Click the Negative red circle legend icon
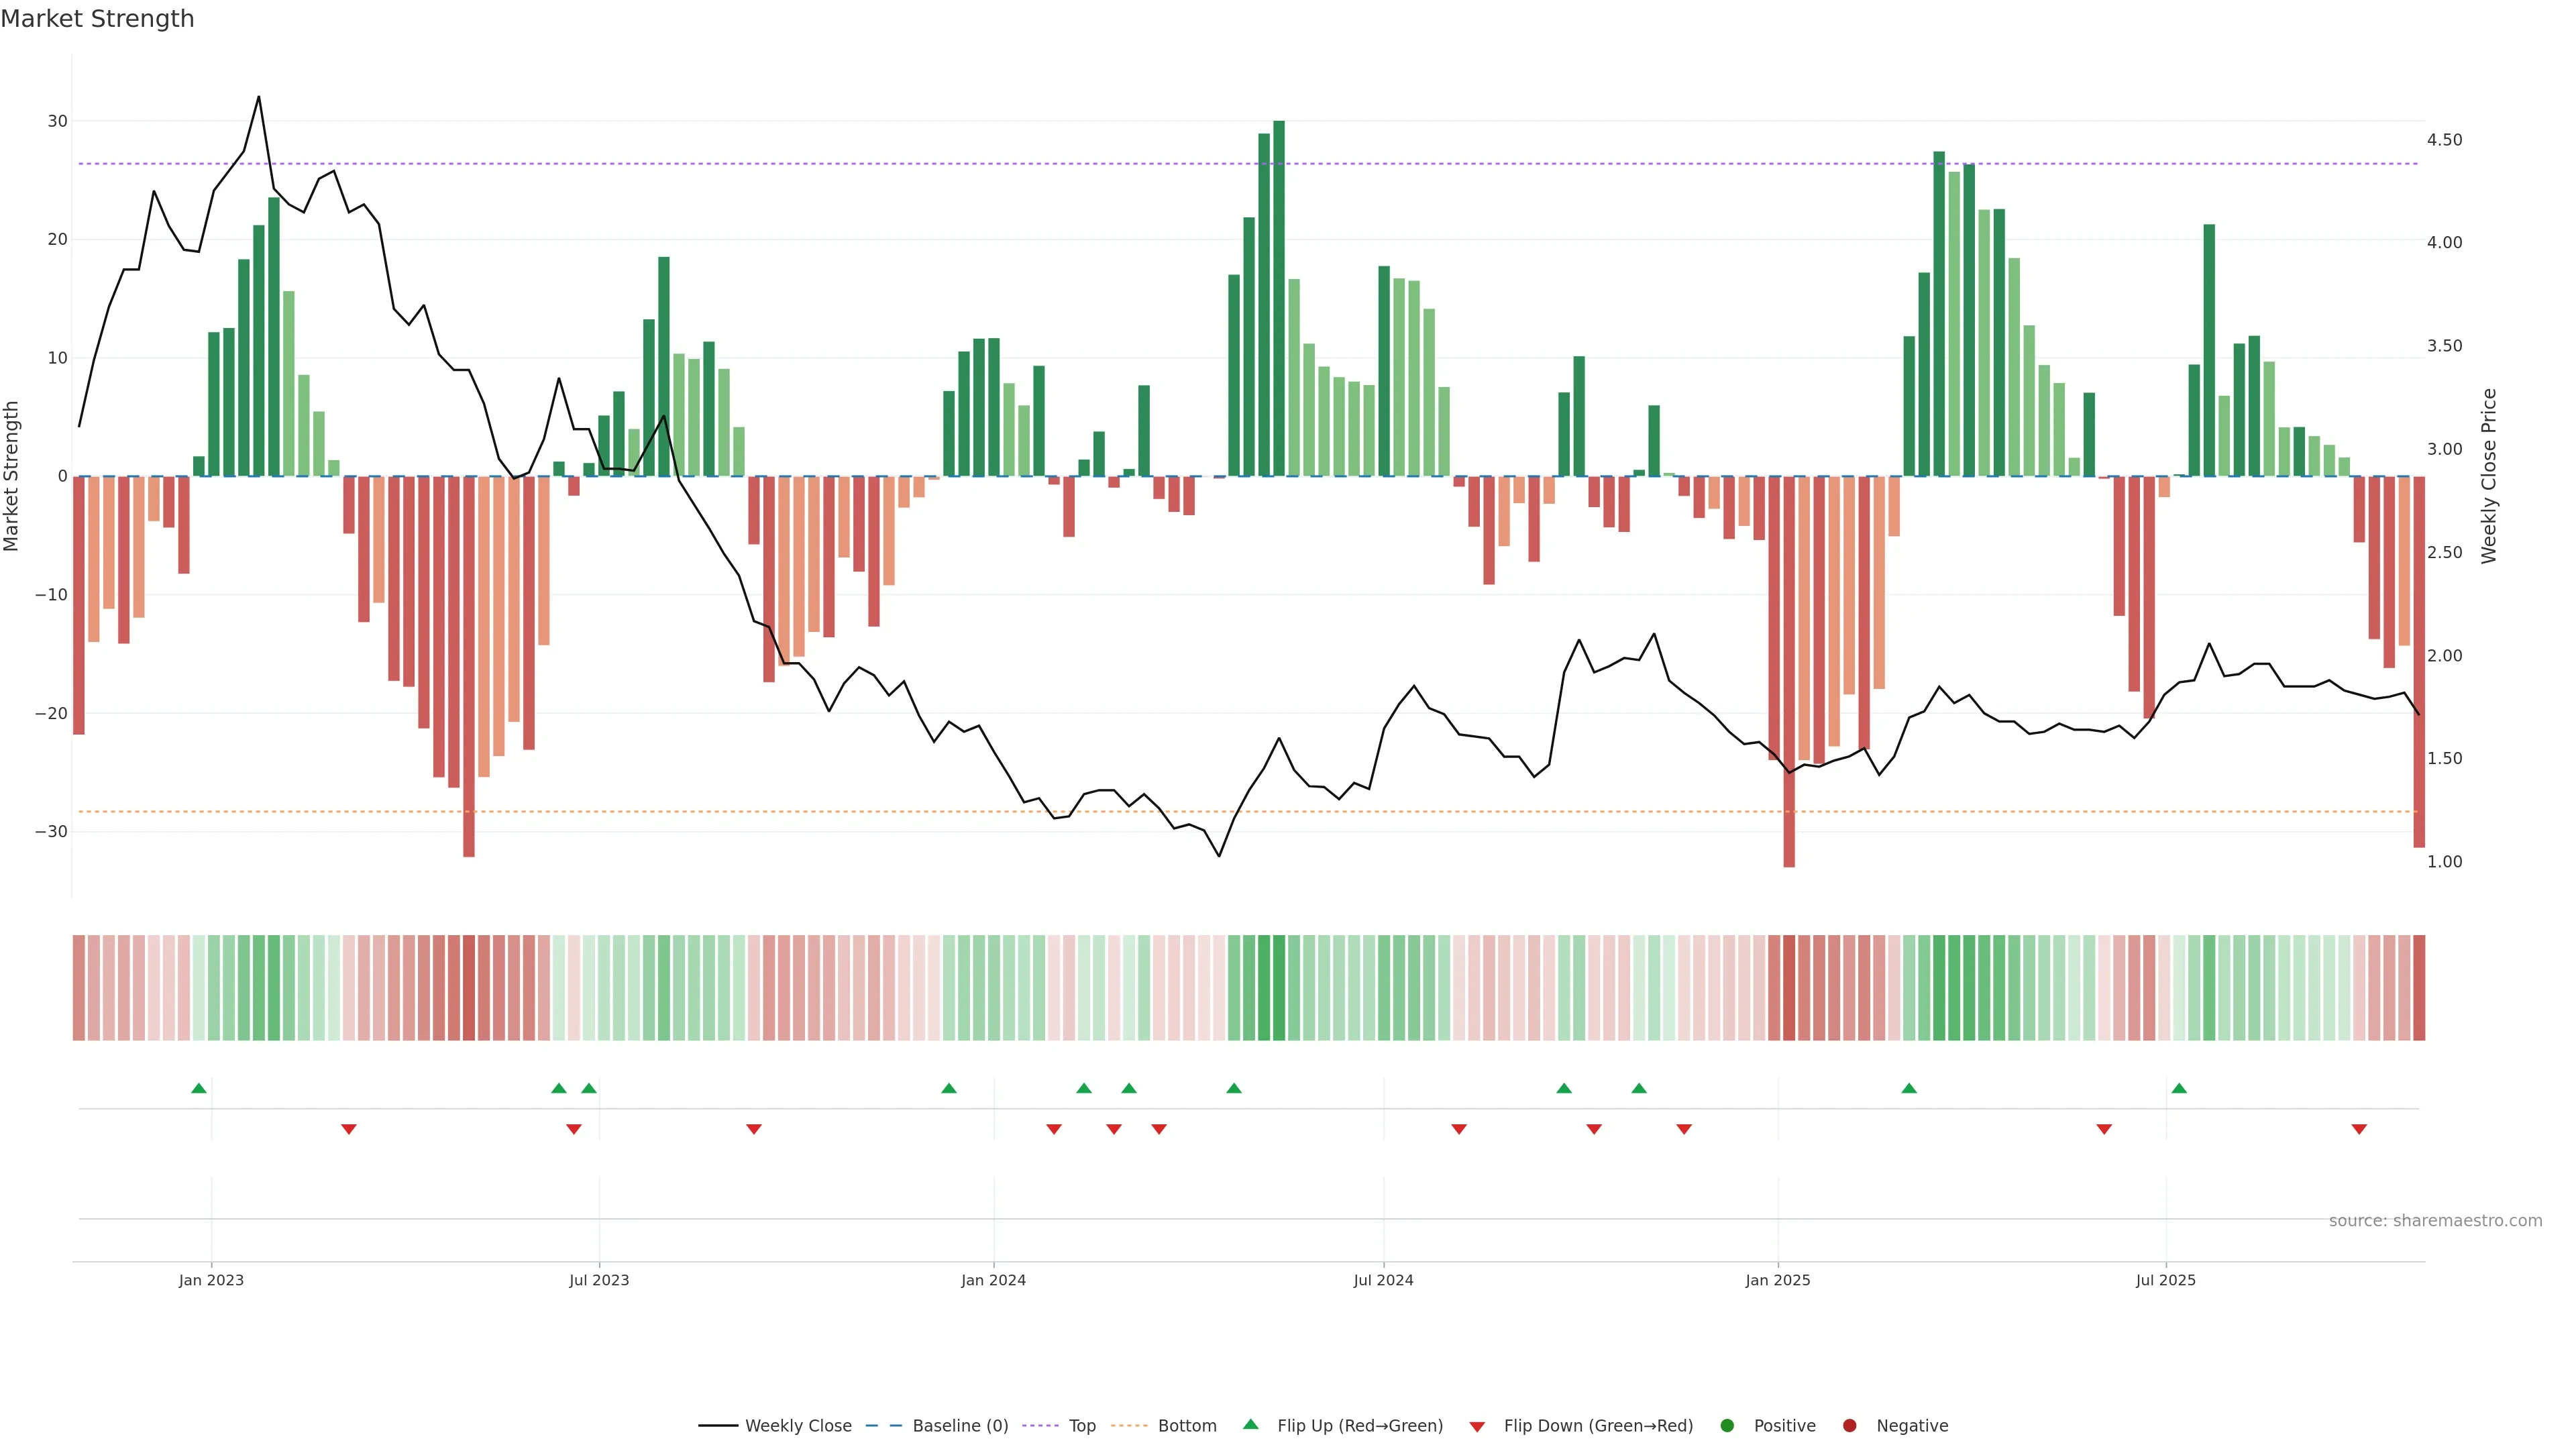 (1849, 1426)
